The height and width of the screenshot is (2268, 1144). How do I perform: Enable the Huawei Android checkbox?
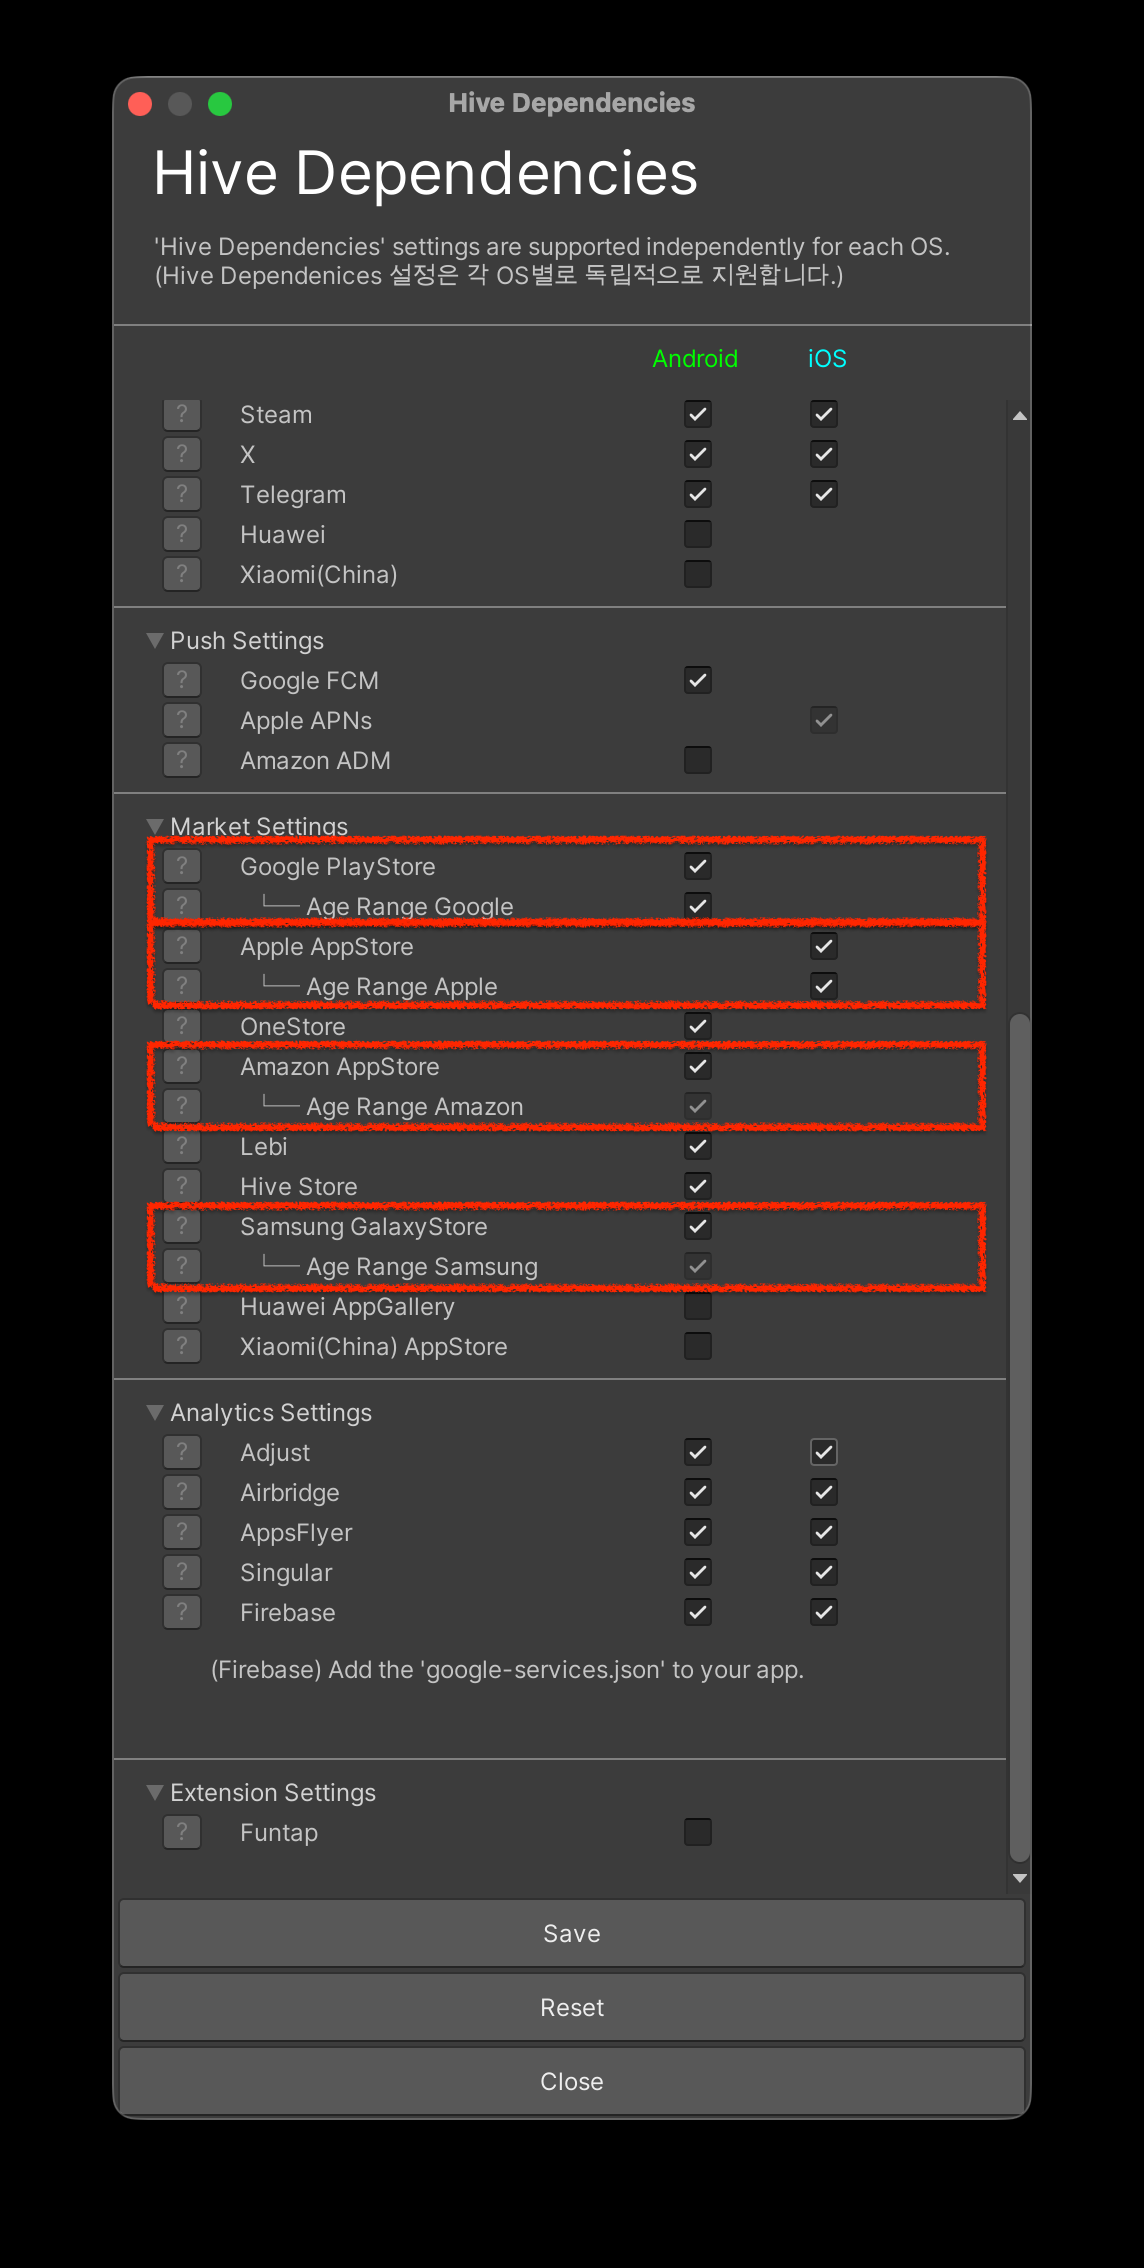click(698, 534)
